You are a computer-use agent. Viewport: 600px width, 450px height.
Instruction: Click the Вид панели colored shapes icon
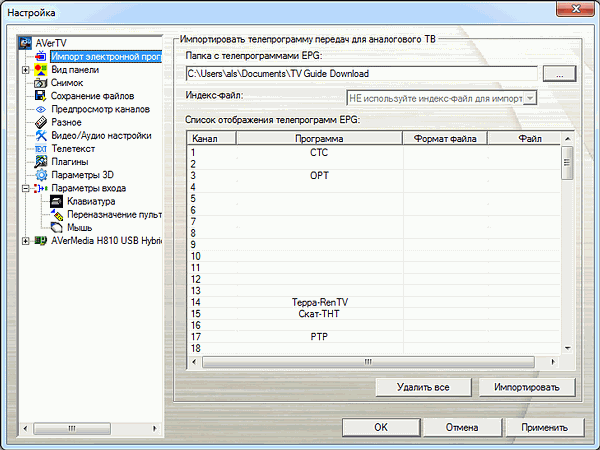(41, 70)
